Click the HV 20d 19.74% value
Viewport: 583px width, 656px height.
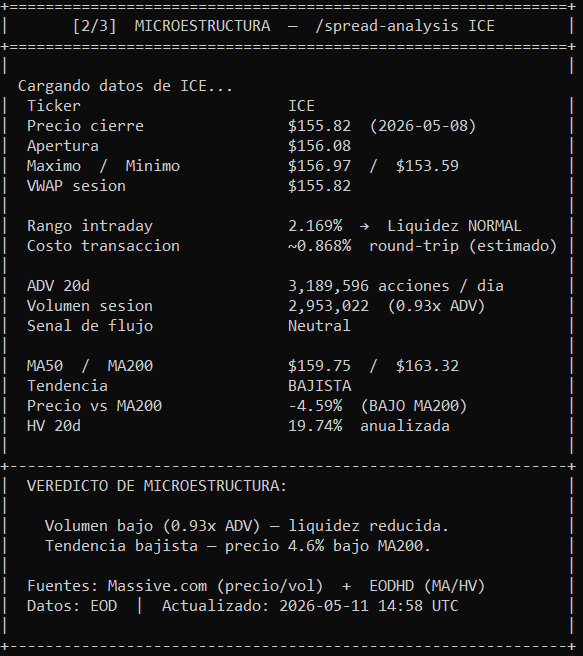(315, 426)
